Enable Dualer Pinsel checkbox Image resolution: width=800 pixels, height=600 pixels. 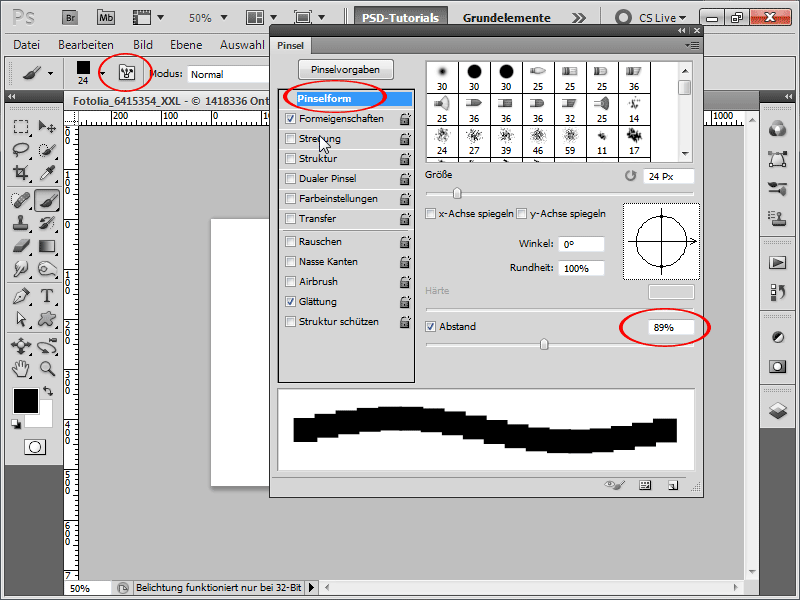click(x=290, y=179)
